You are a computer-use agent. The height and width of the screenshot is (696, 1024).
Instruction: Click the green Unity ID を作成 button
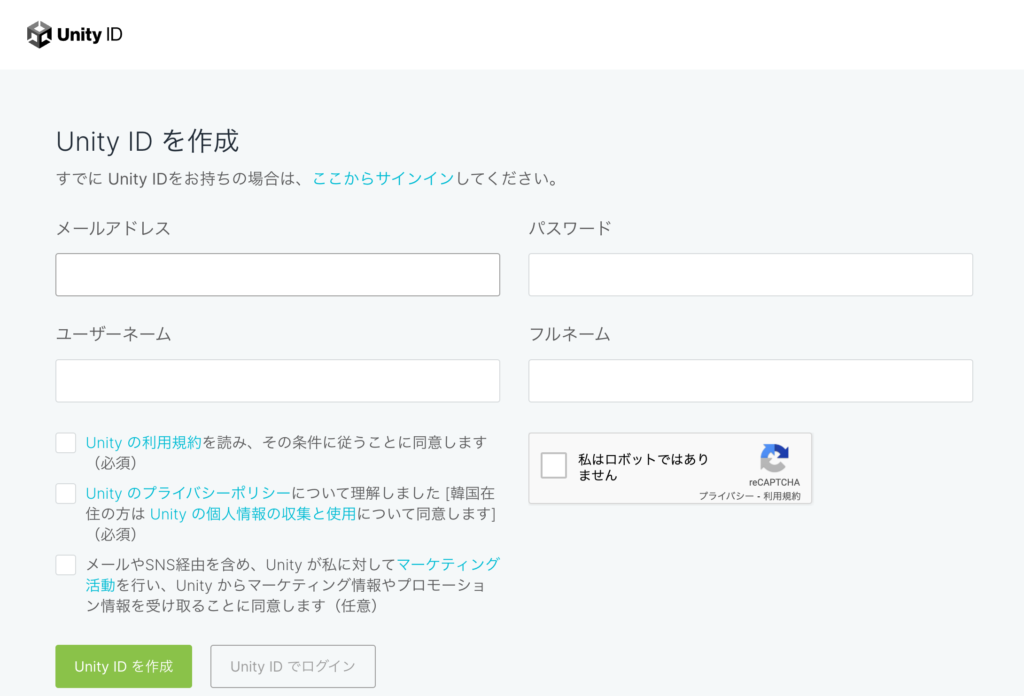tap(123, 667)
